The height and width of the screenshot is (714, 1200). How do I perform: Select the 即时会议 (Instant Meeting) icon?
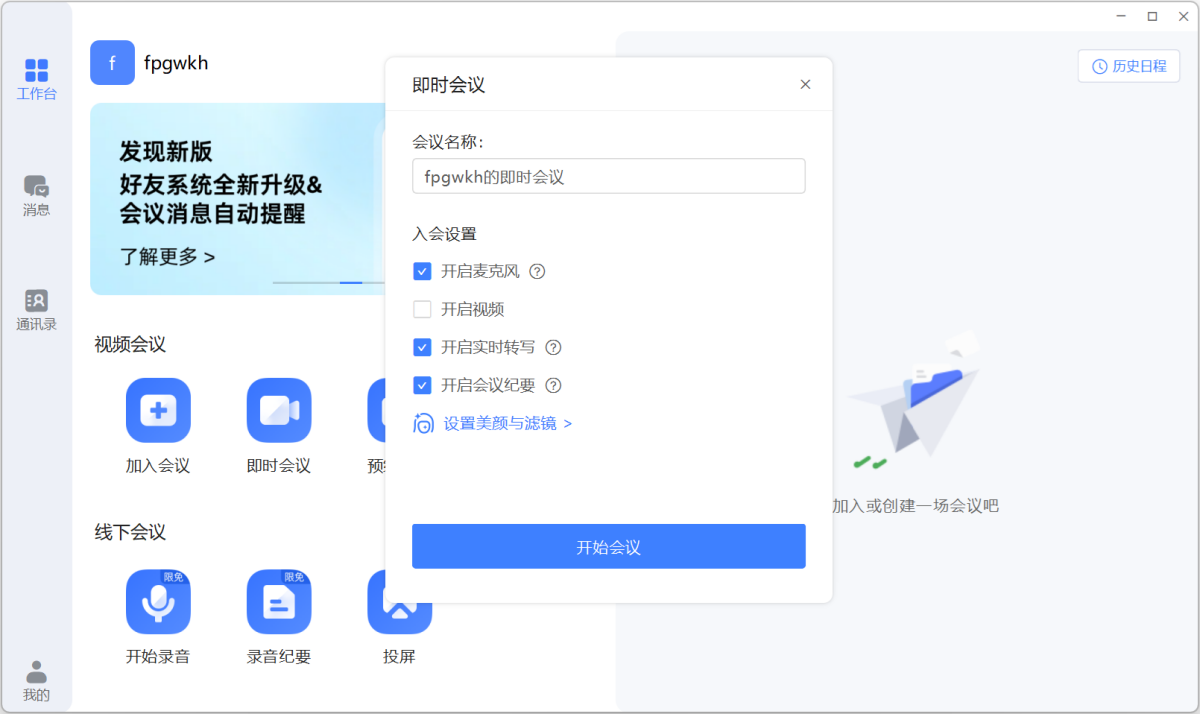[278, 410]
